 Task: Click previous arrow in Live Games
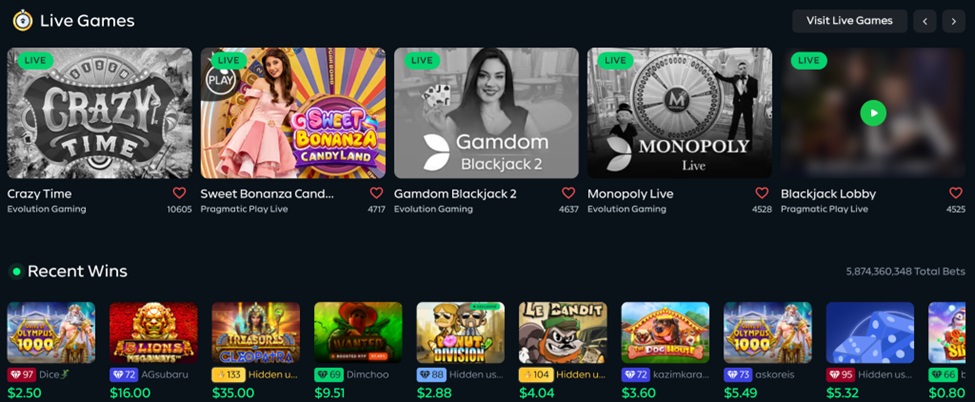pos(925,21)
